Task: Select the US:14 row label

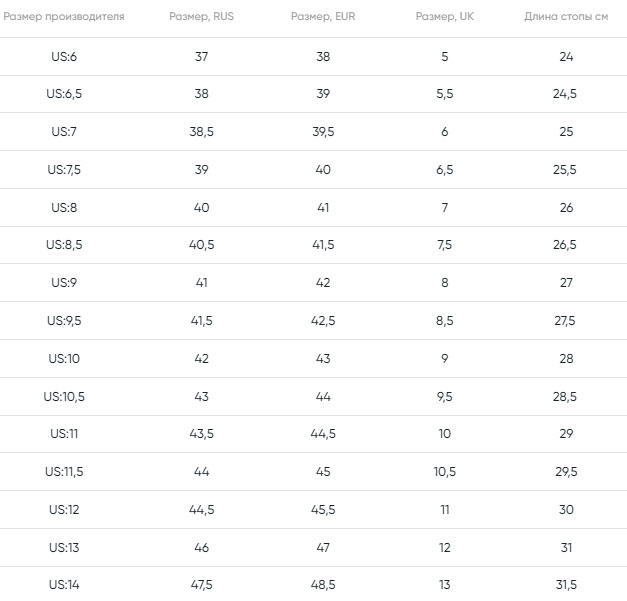Action: tap(64, 585)
